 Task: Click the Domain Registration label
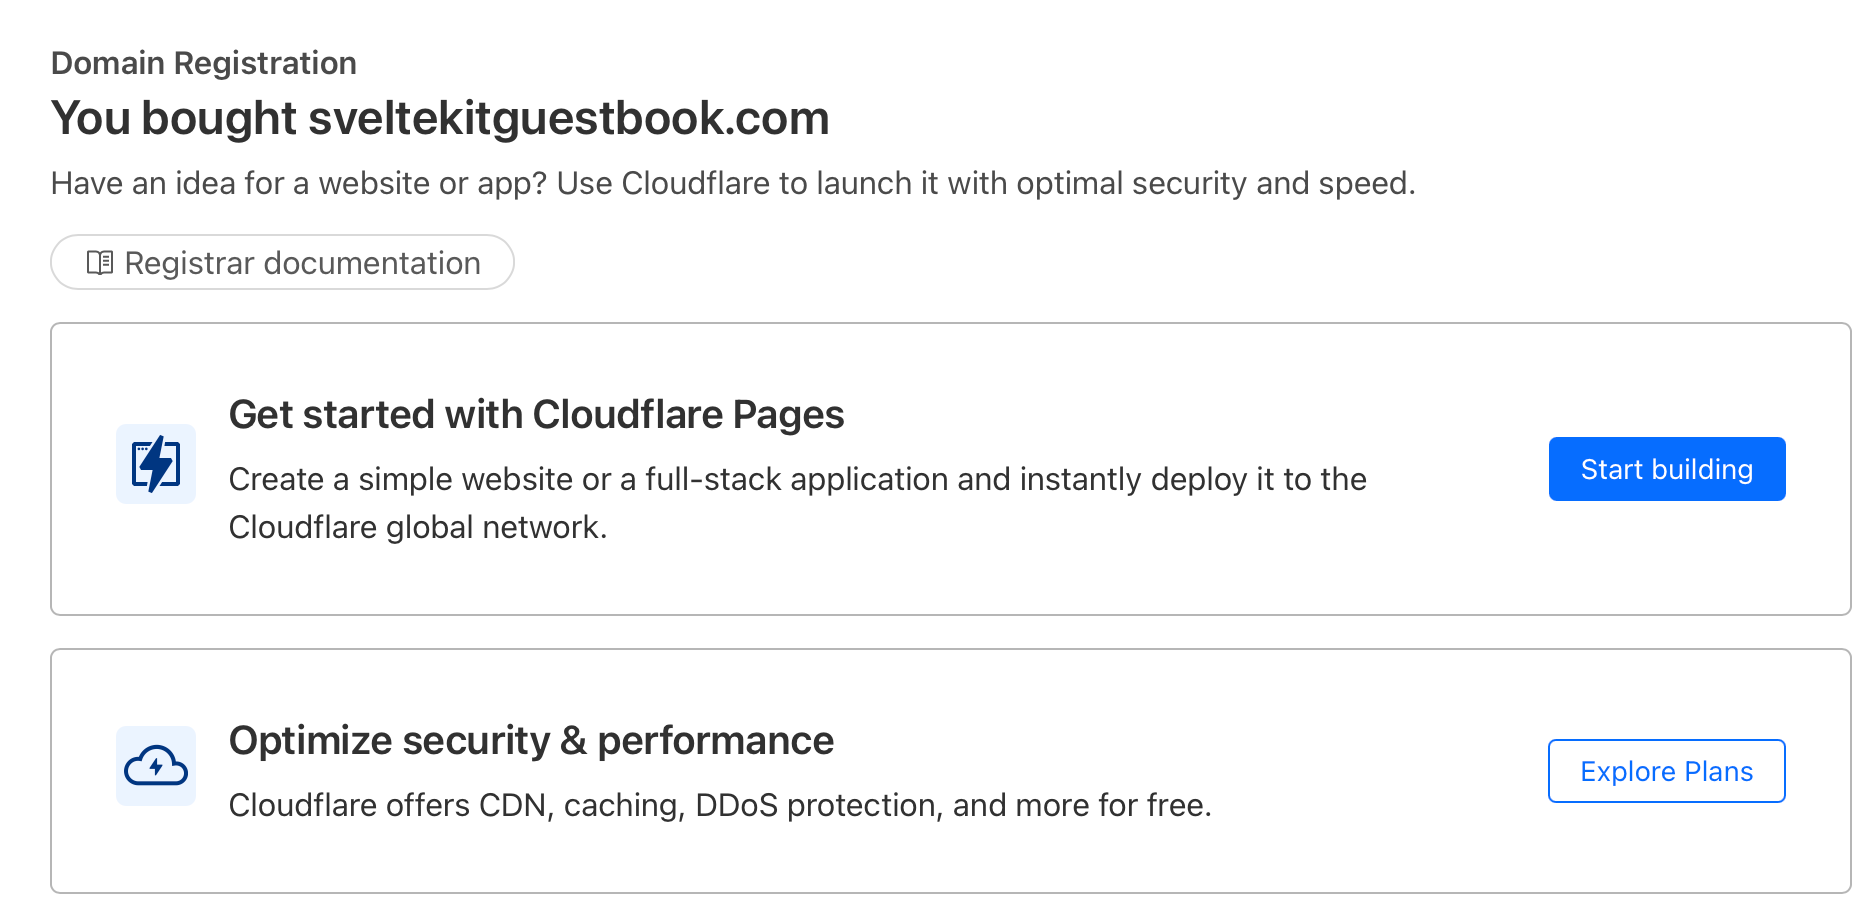coord(204,62)
